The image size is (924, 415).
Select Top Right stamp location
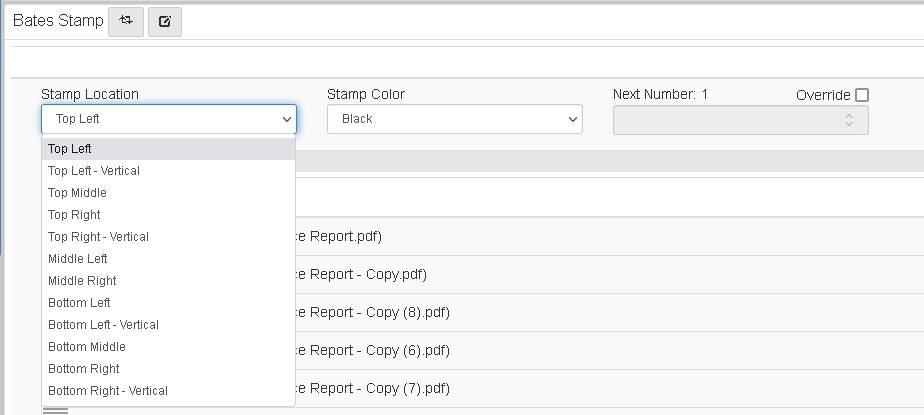point(74,215)
